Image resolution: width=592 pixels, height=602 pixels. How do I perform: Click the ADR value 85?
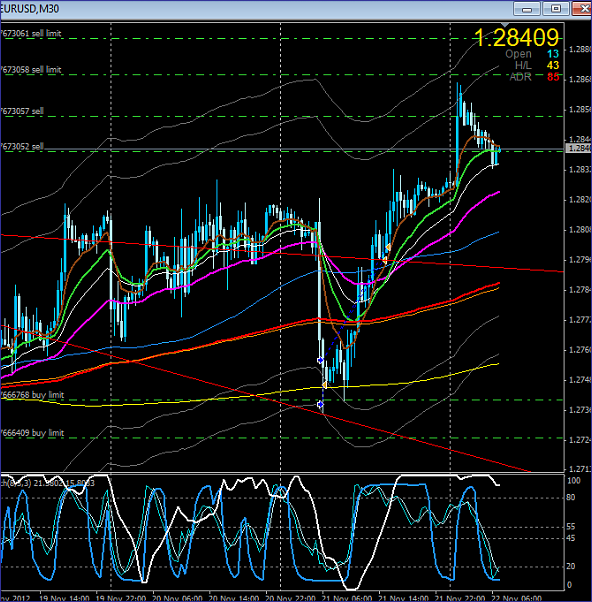coord(553,77)
